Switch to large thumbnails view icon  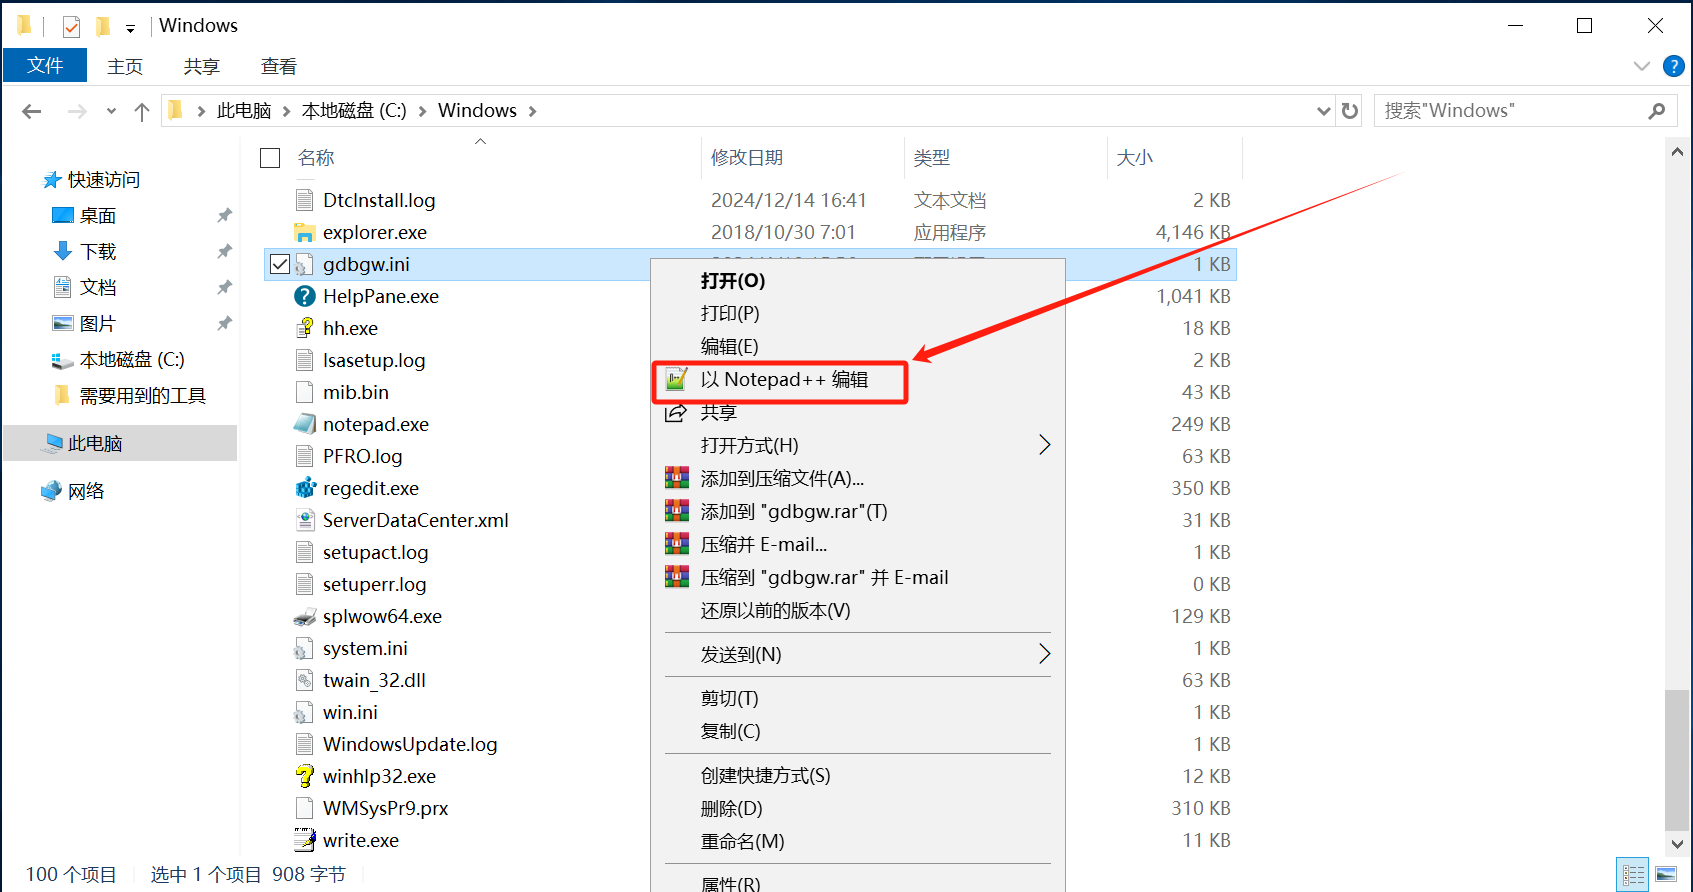click(x=1666, y=875)
